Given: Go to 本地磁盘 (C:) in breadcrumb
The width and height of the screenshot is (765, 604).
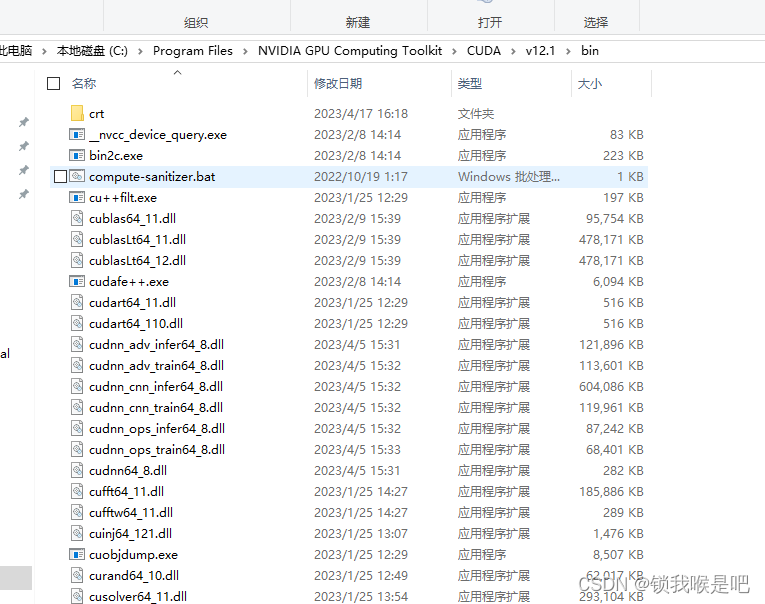Looking at the screenshot, I should [92, 51].
